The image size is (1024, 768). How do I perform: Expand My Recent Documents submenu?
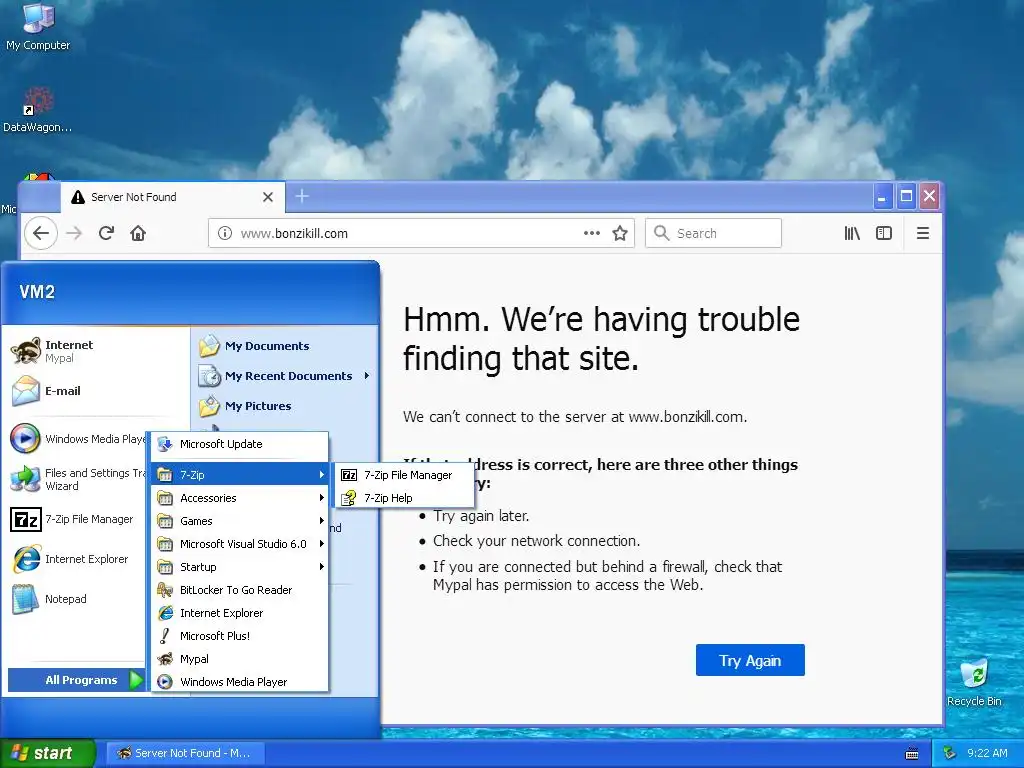pos(285,376)
